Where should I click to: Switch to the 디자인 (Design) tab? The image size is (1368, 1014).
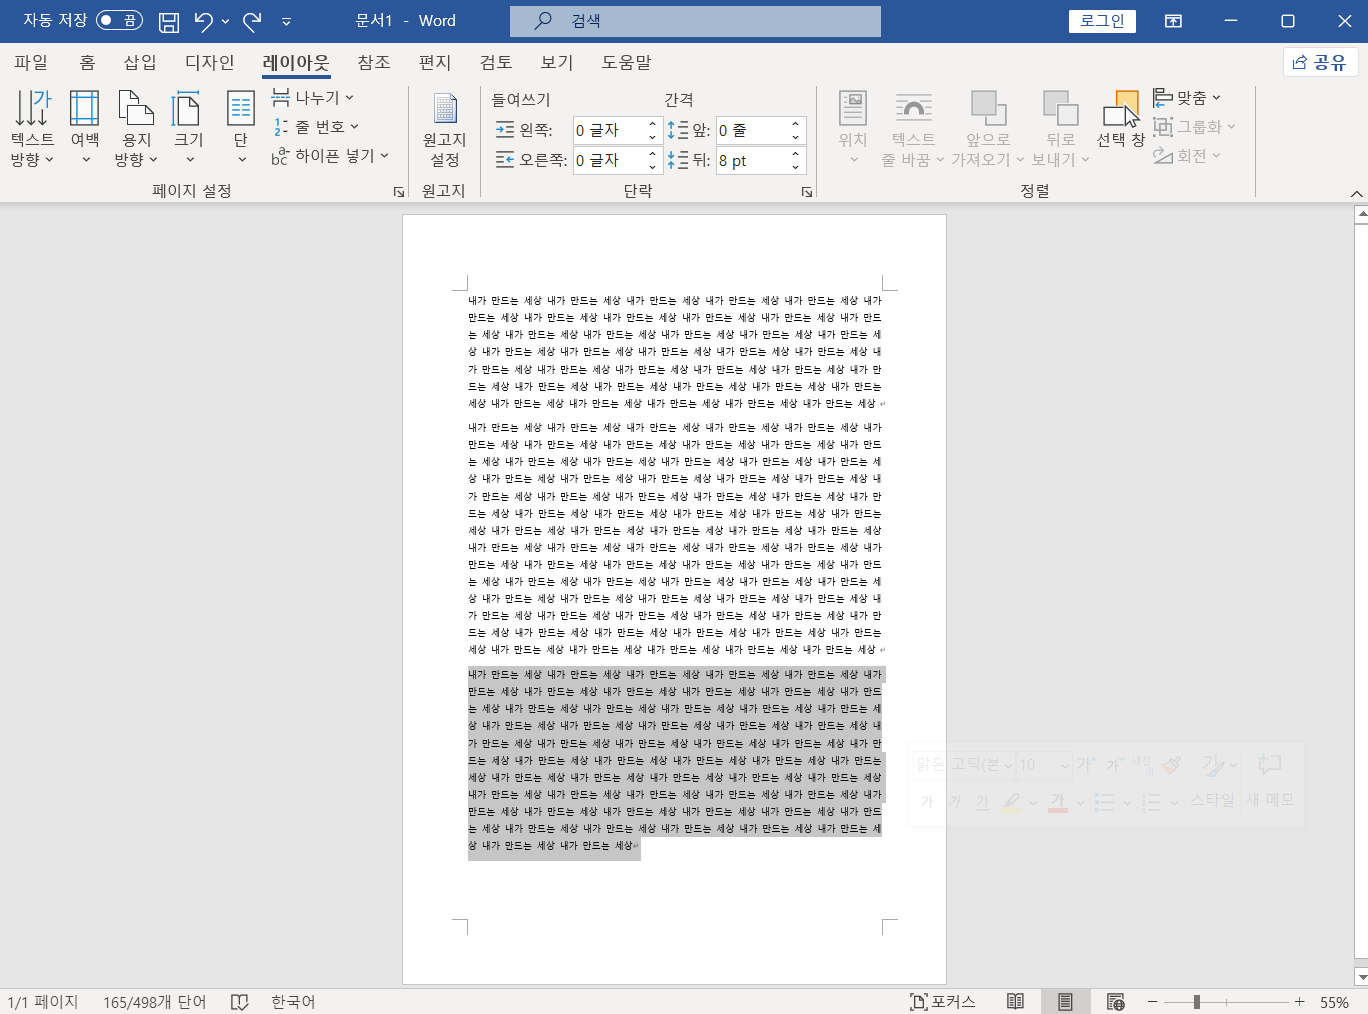tap(209, 62)
